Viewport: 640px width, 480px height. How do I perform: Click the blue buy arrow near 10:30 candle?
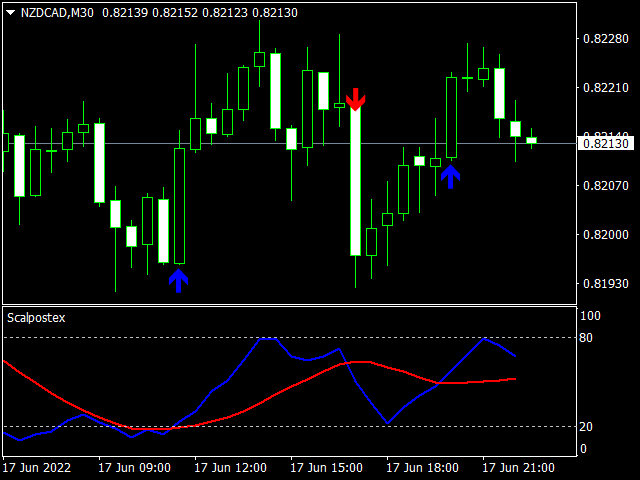pos(178,281)
